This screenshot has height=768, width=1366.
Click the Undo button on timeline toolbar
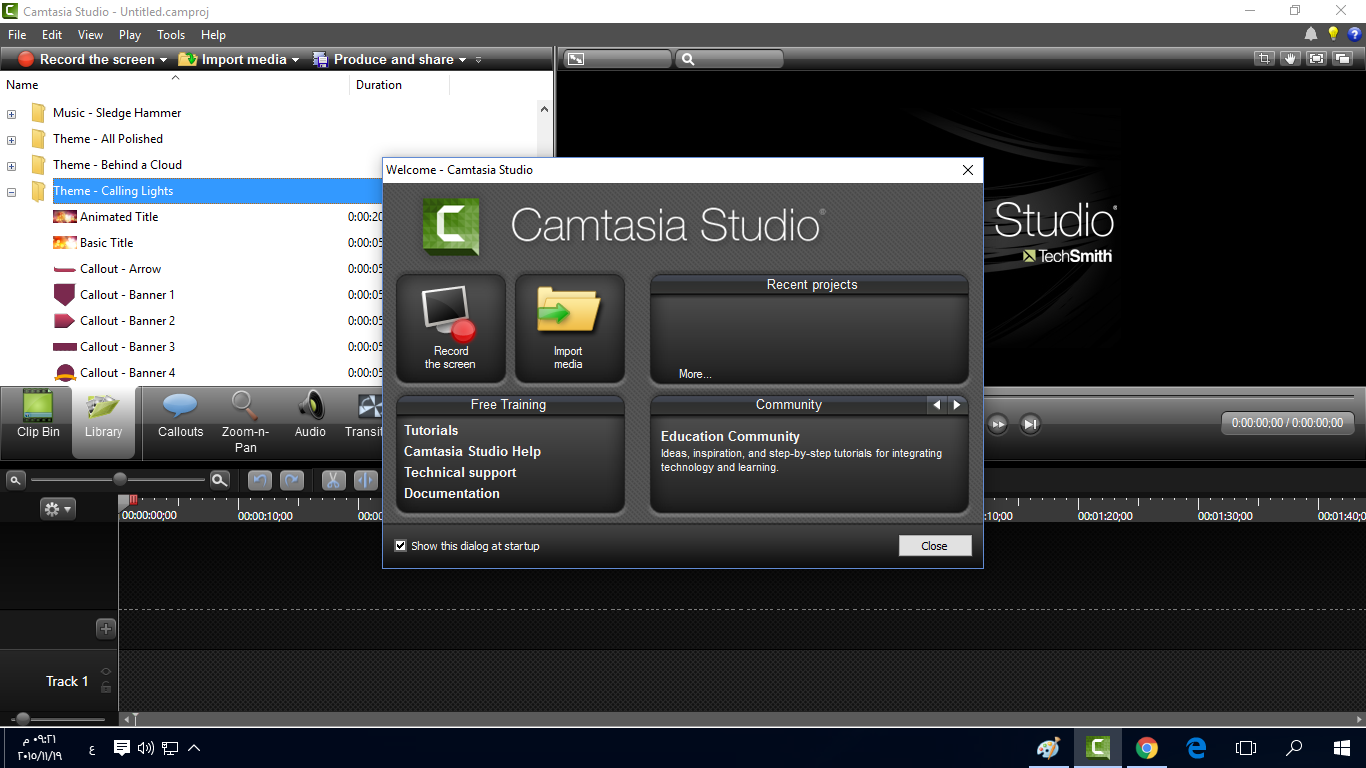[x=260, y=480]
